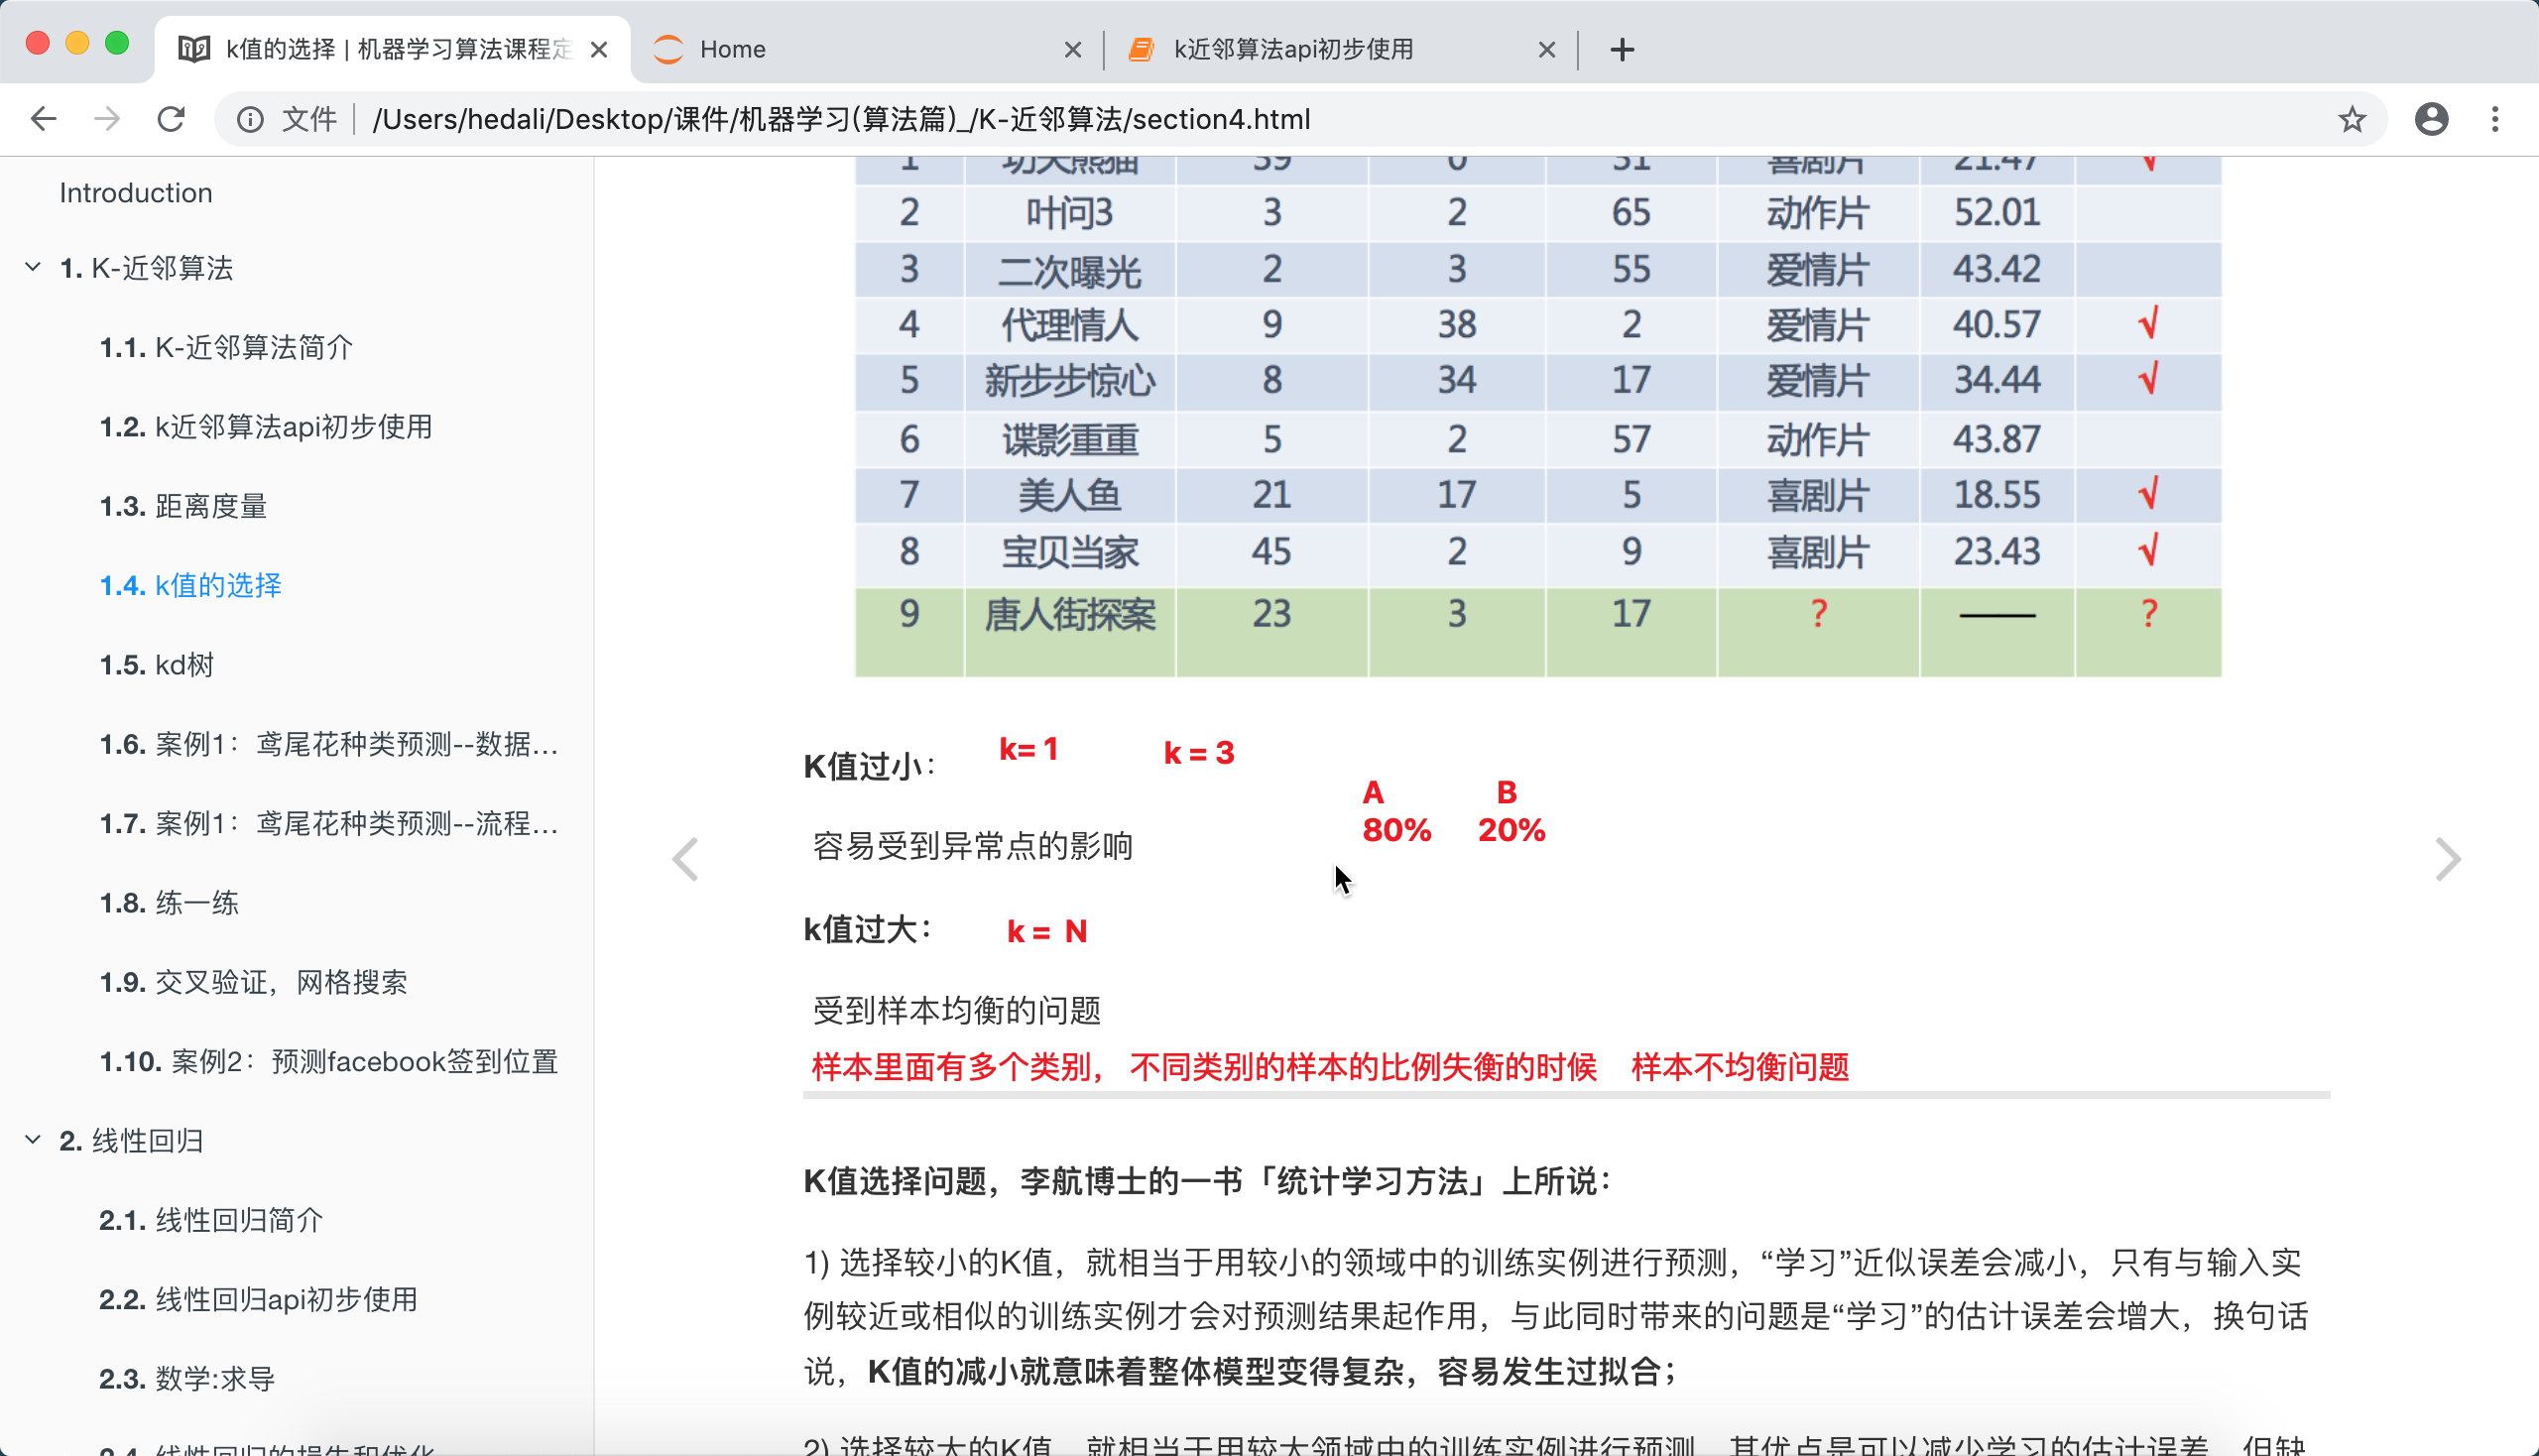
Task: Open the Introduction sidebar entry
Action: tap(136, 193)
